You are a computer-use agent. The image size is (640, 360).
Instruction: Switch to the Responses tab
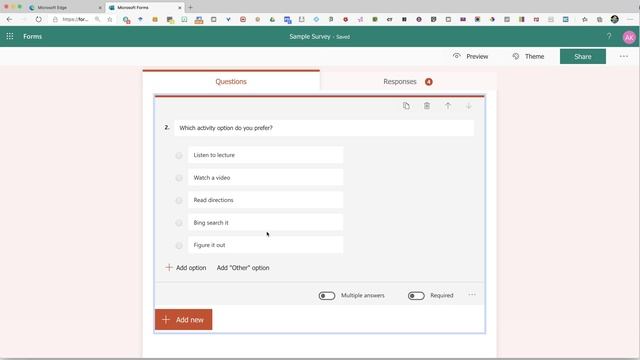408,82
